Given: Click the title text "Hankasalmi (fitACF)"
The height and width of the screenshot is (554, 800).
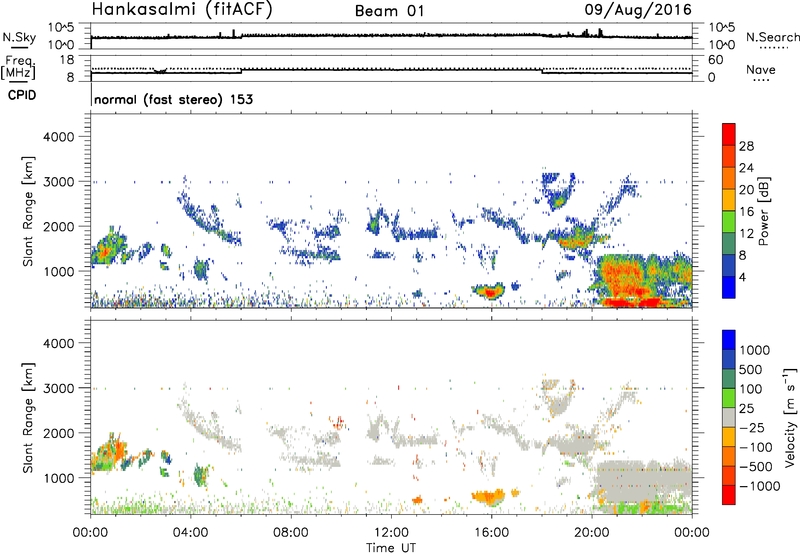Looking at the screenshot, I should click(182, 10).
